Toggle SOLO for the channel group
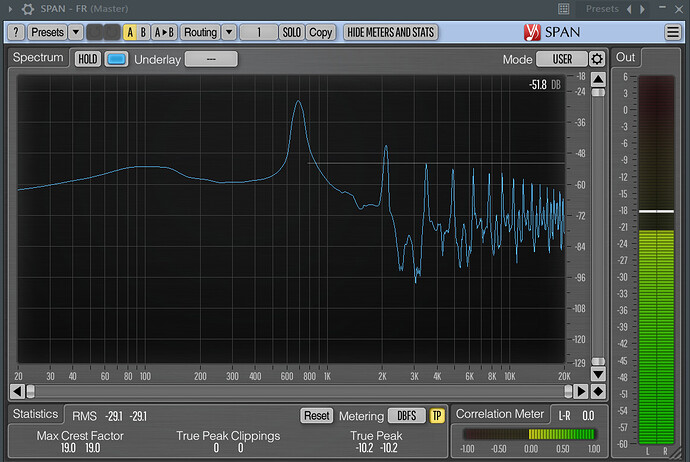 click(291, 32)
